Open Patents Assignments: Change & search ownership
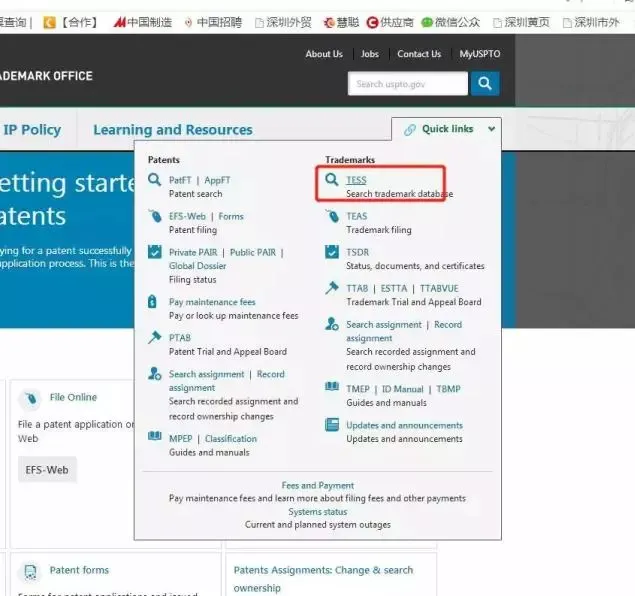Image resolution: width=635 pixels, height=596 pixels. [x=323, y=578]
